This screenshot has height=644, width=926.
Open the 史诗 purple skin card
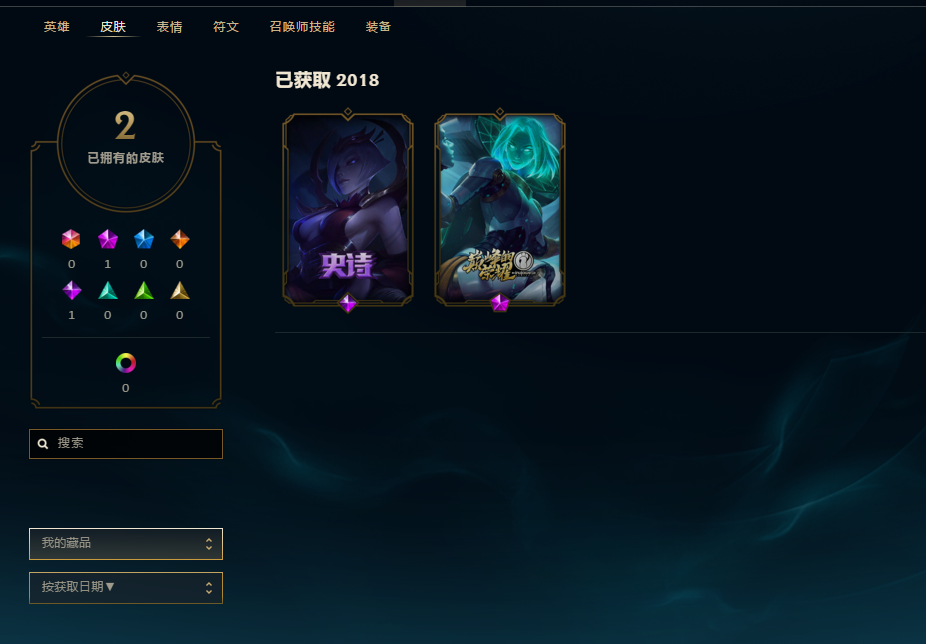pos(348,210)
